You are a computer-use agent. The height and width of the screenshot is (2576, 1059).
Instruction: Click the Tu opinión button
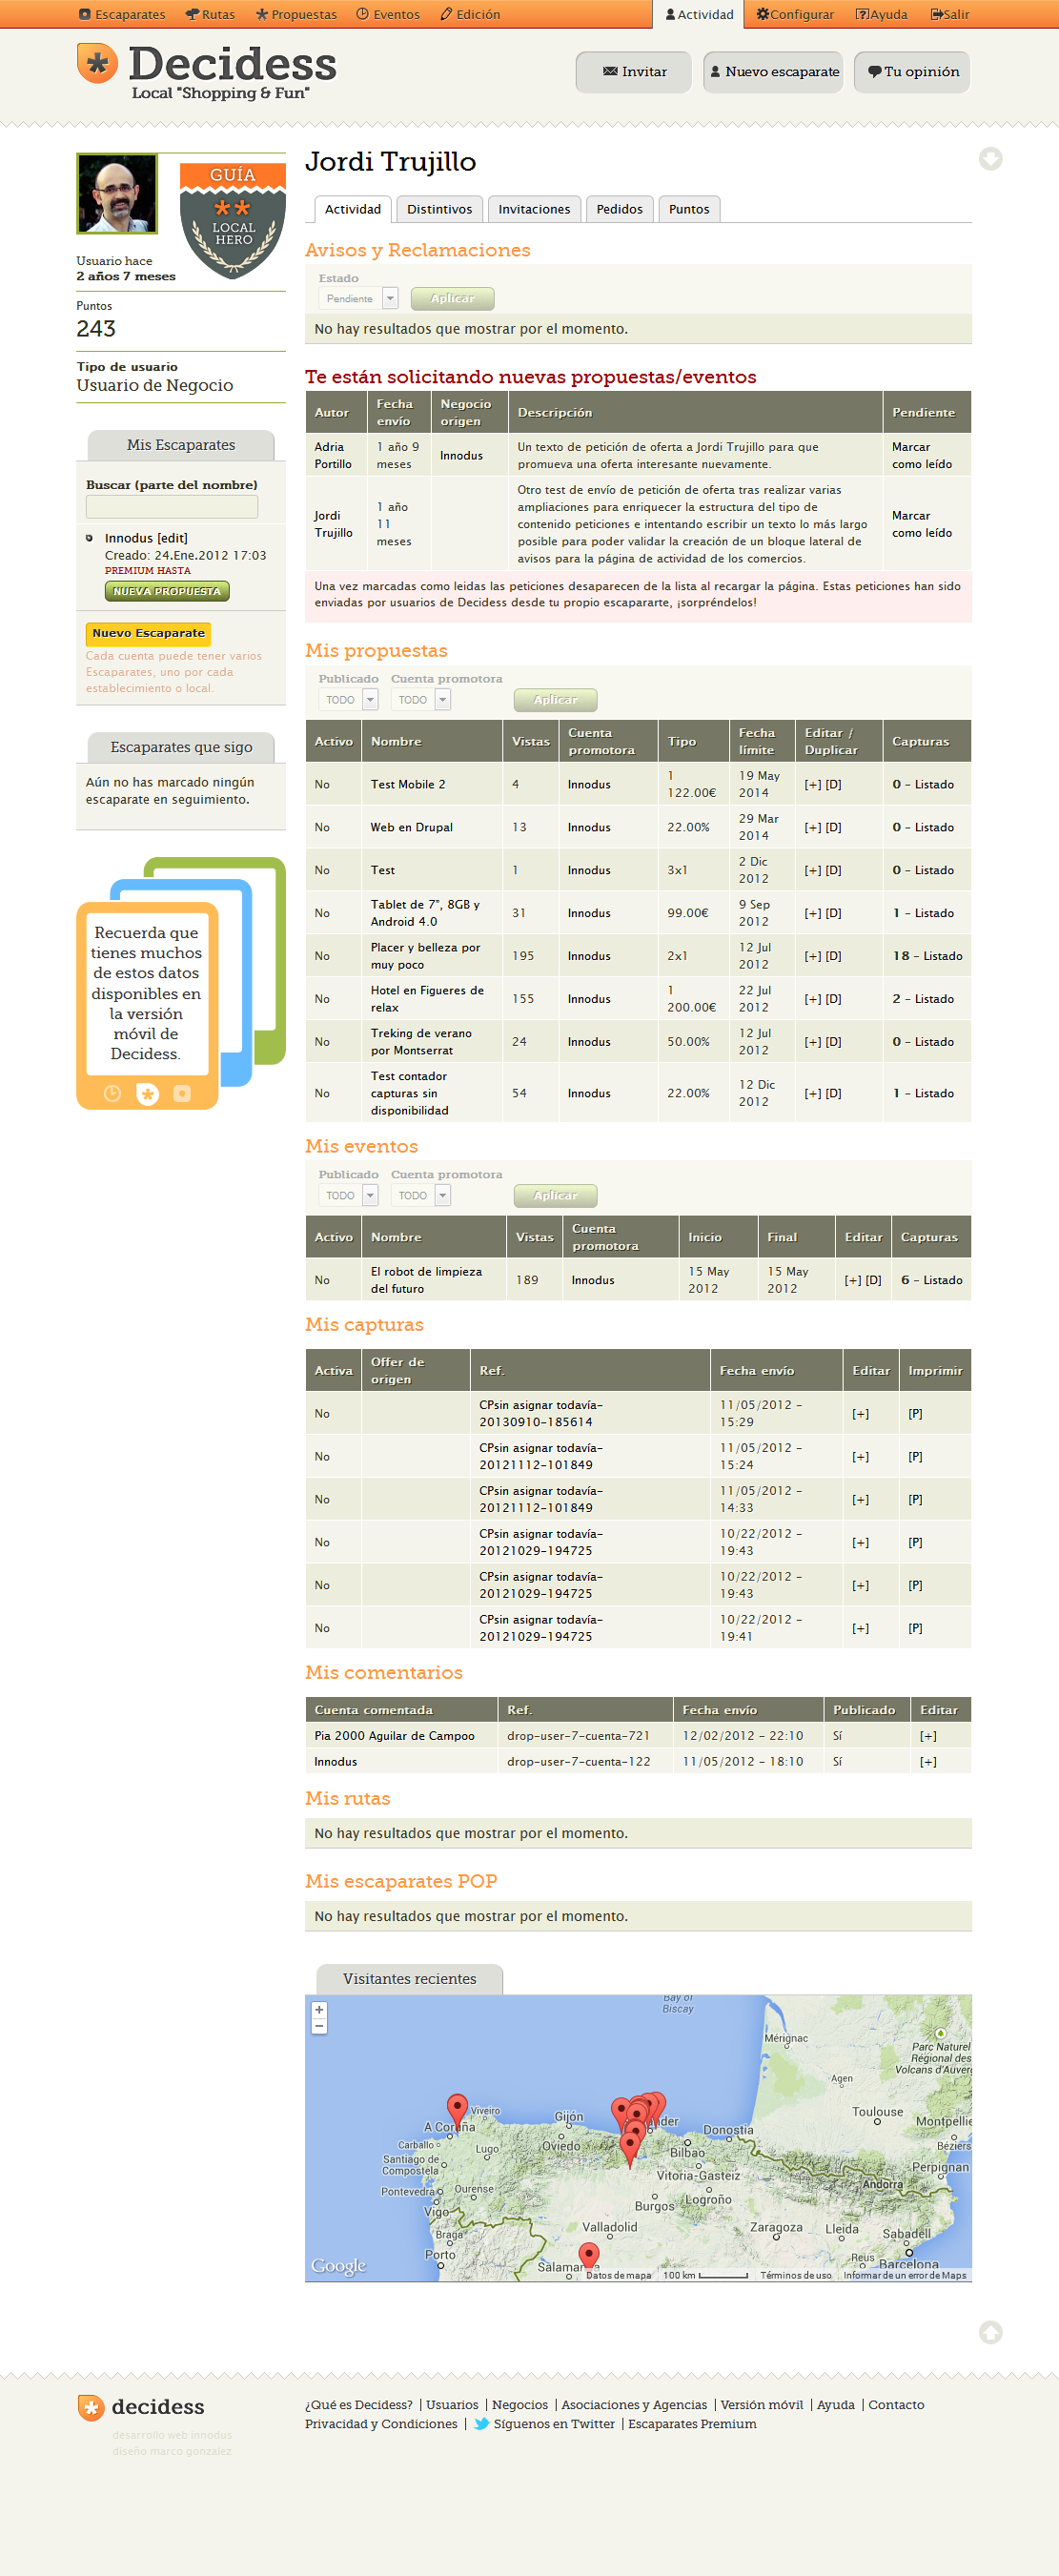tap(912, 72)
